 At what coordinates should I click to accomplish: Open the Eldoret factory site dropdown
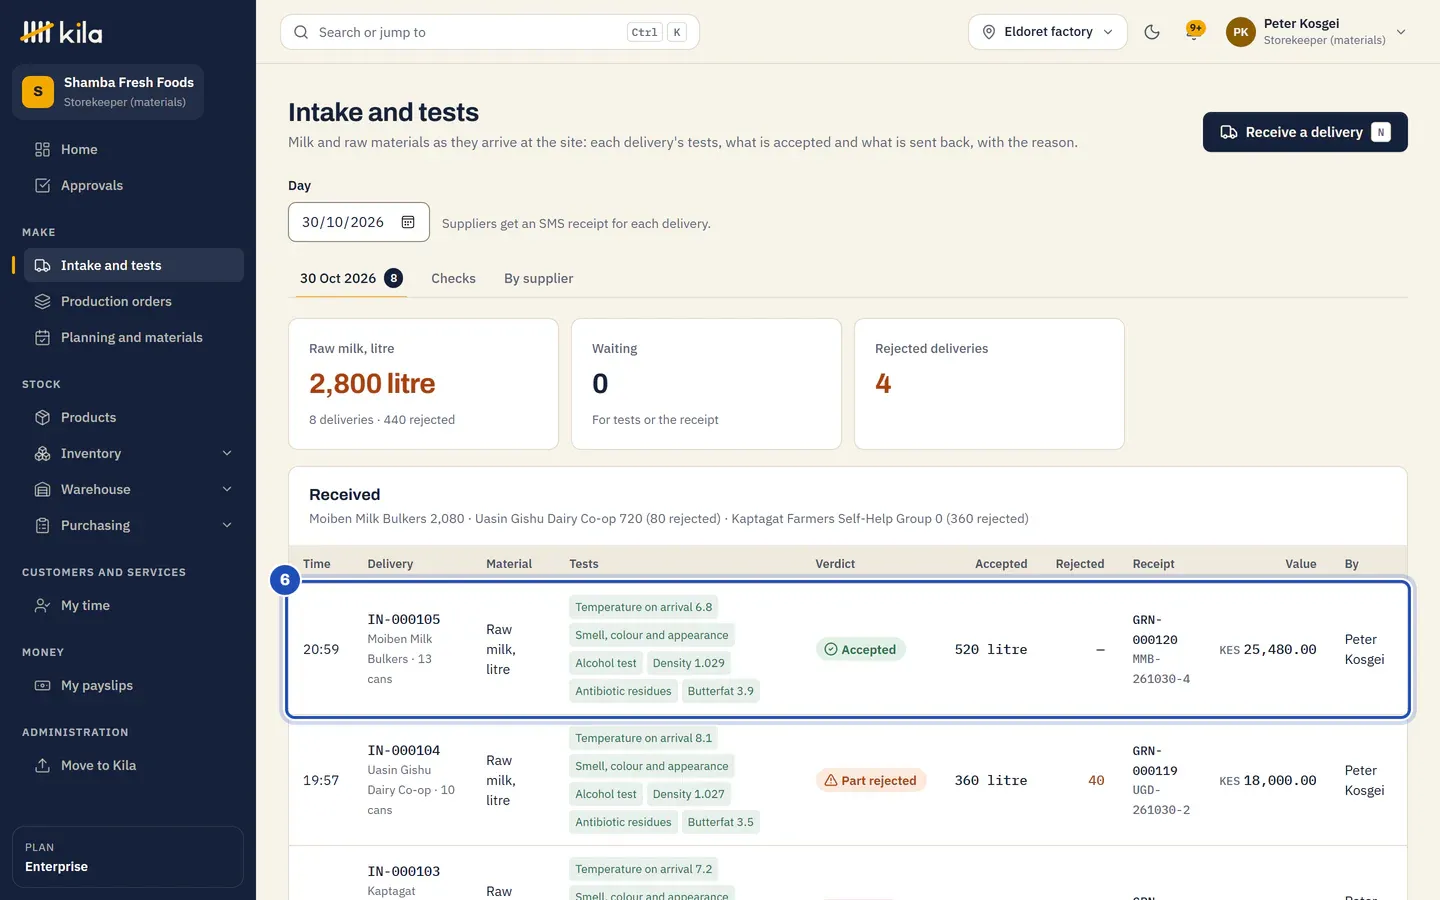[1047, 32]
